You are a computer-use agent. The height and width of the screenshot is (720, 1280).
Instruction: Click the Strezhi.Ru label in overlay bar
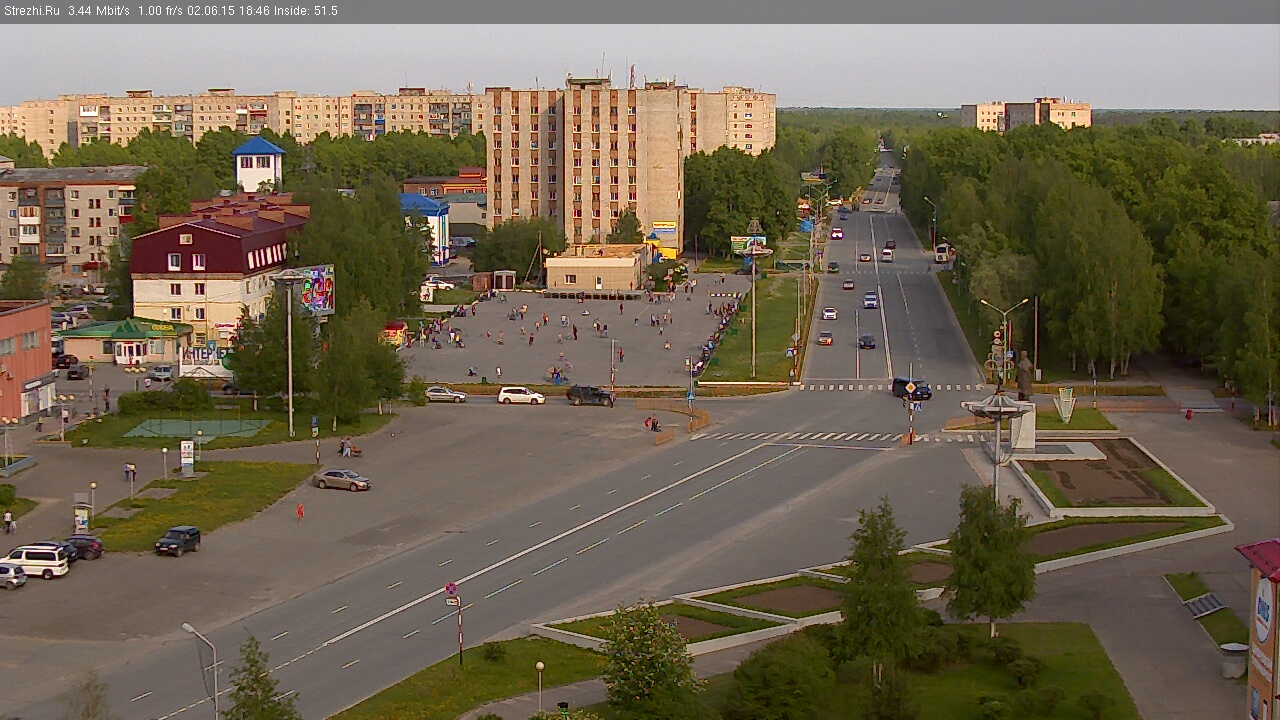click(x=32, y=11)
